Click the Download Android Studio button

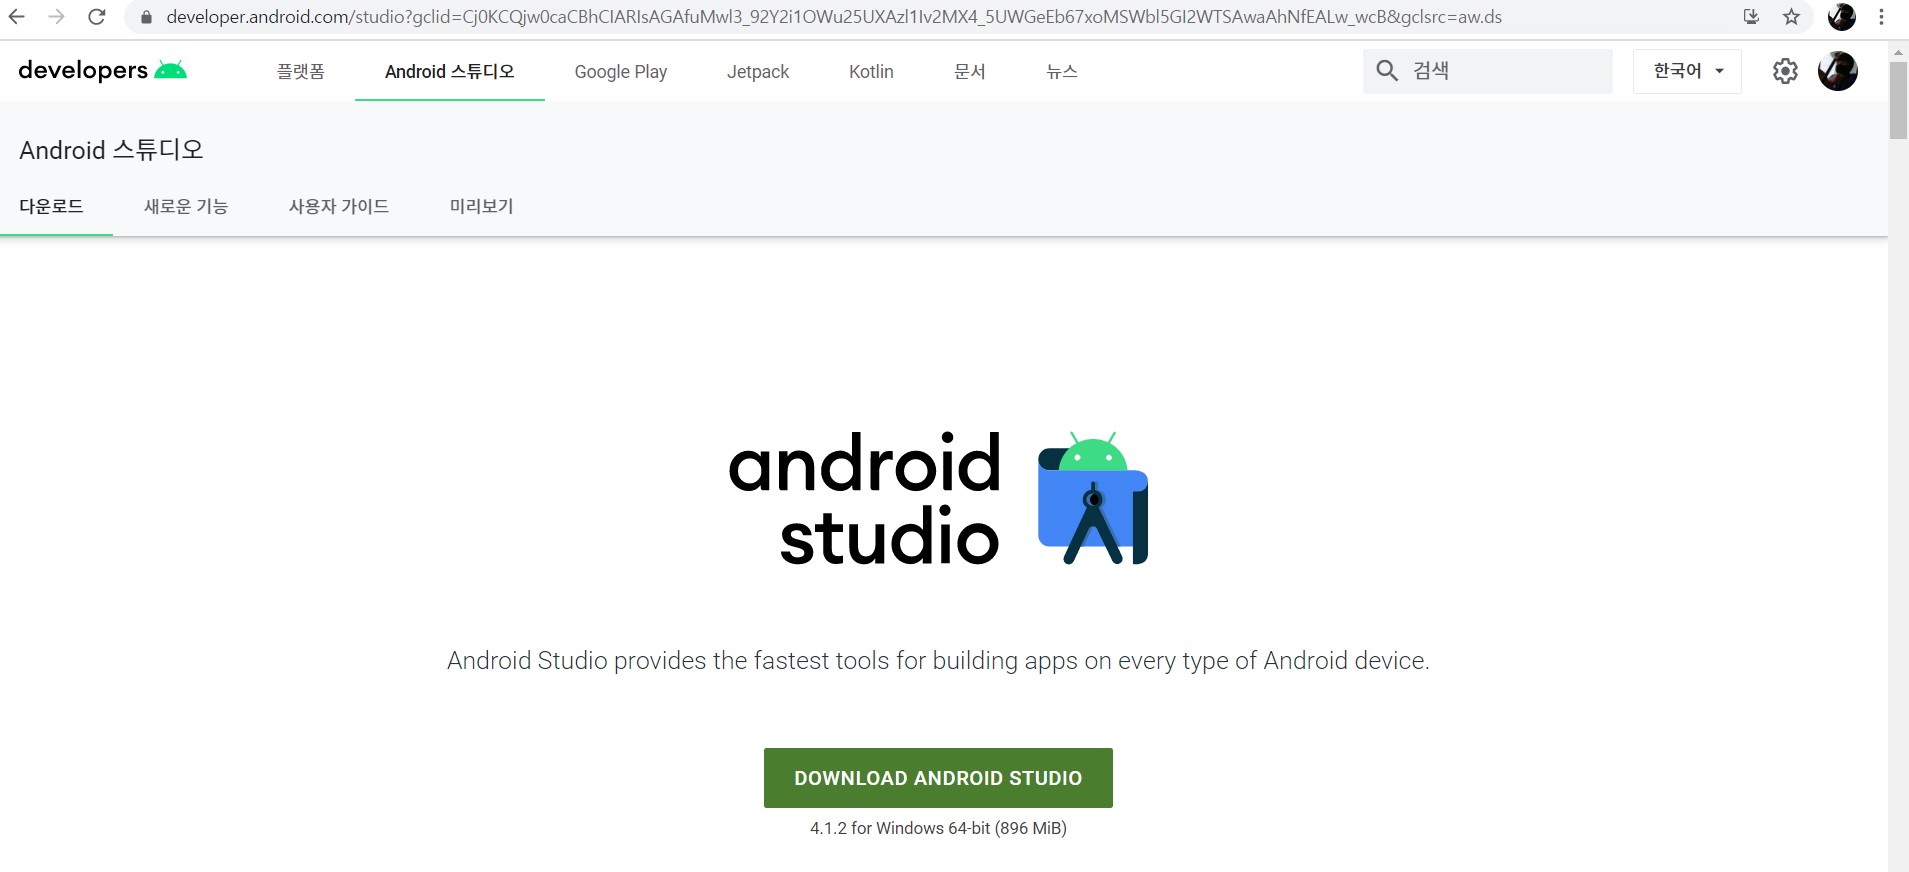coord(938,778)
